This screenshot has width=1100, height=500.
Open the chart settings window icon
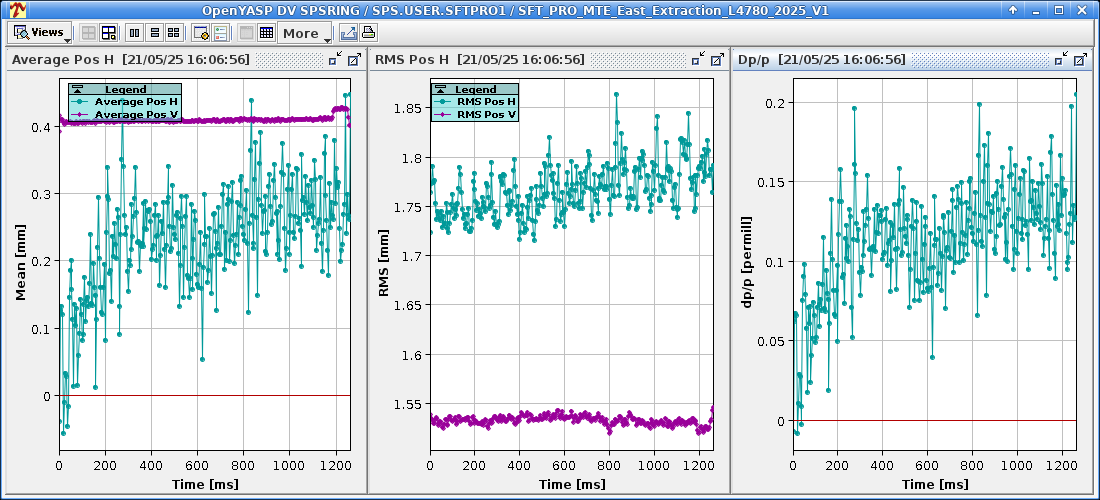[201, 33]
